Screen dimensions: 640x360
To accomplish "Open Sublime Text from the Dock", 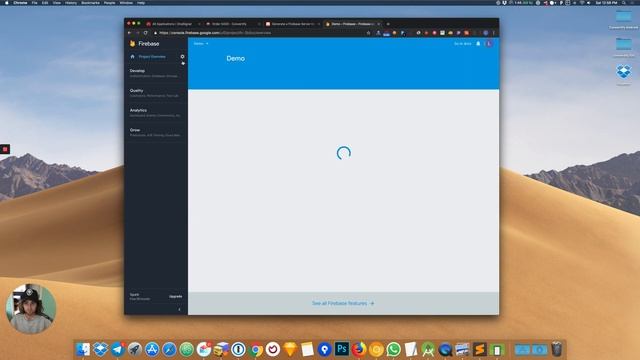I will point(480,349).
